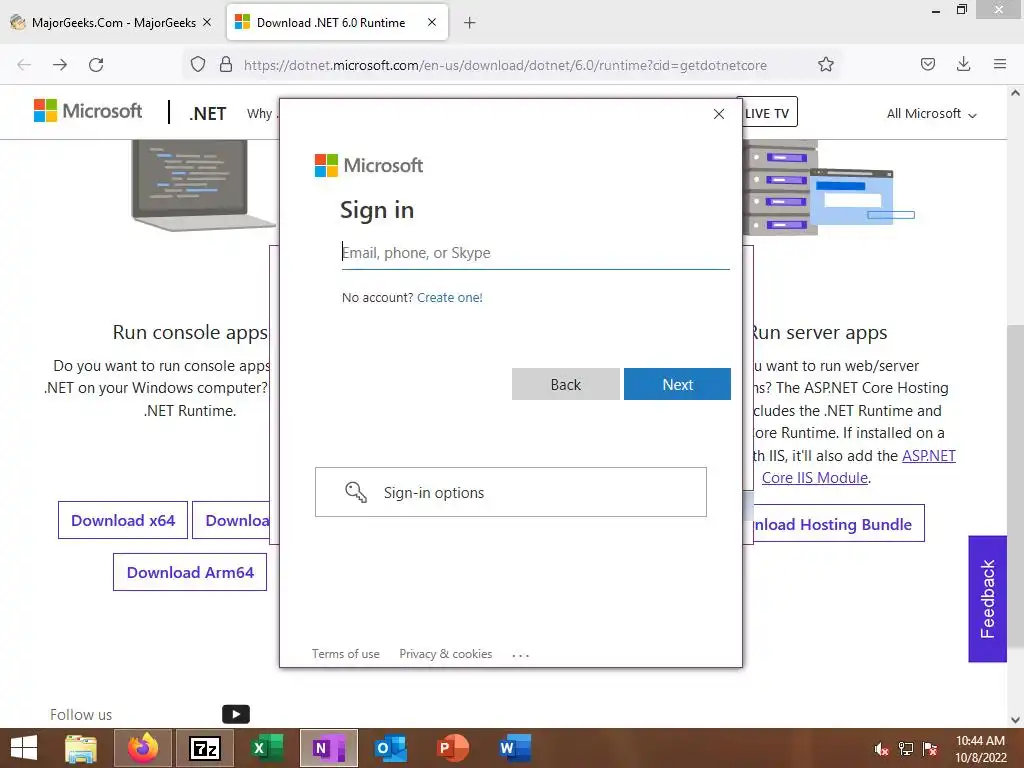Close the Download .NET 6.0 Runtime tab
Screen dimensions: 1024x768
432,22
